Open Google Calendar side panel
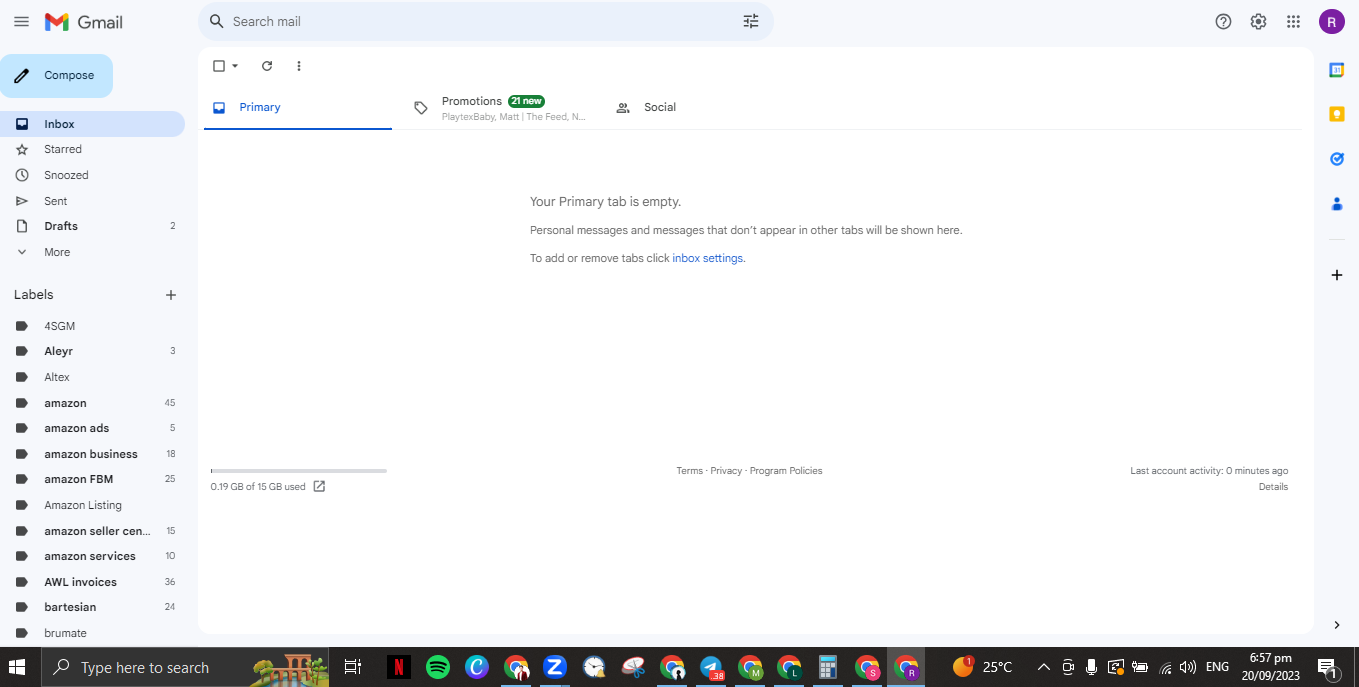Viewport: 1359px width, 687px height. tap(1336, 70)
